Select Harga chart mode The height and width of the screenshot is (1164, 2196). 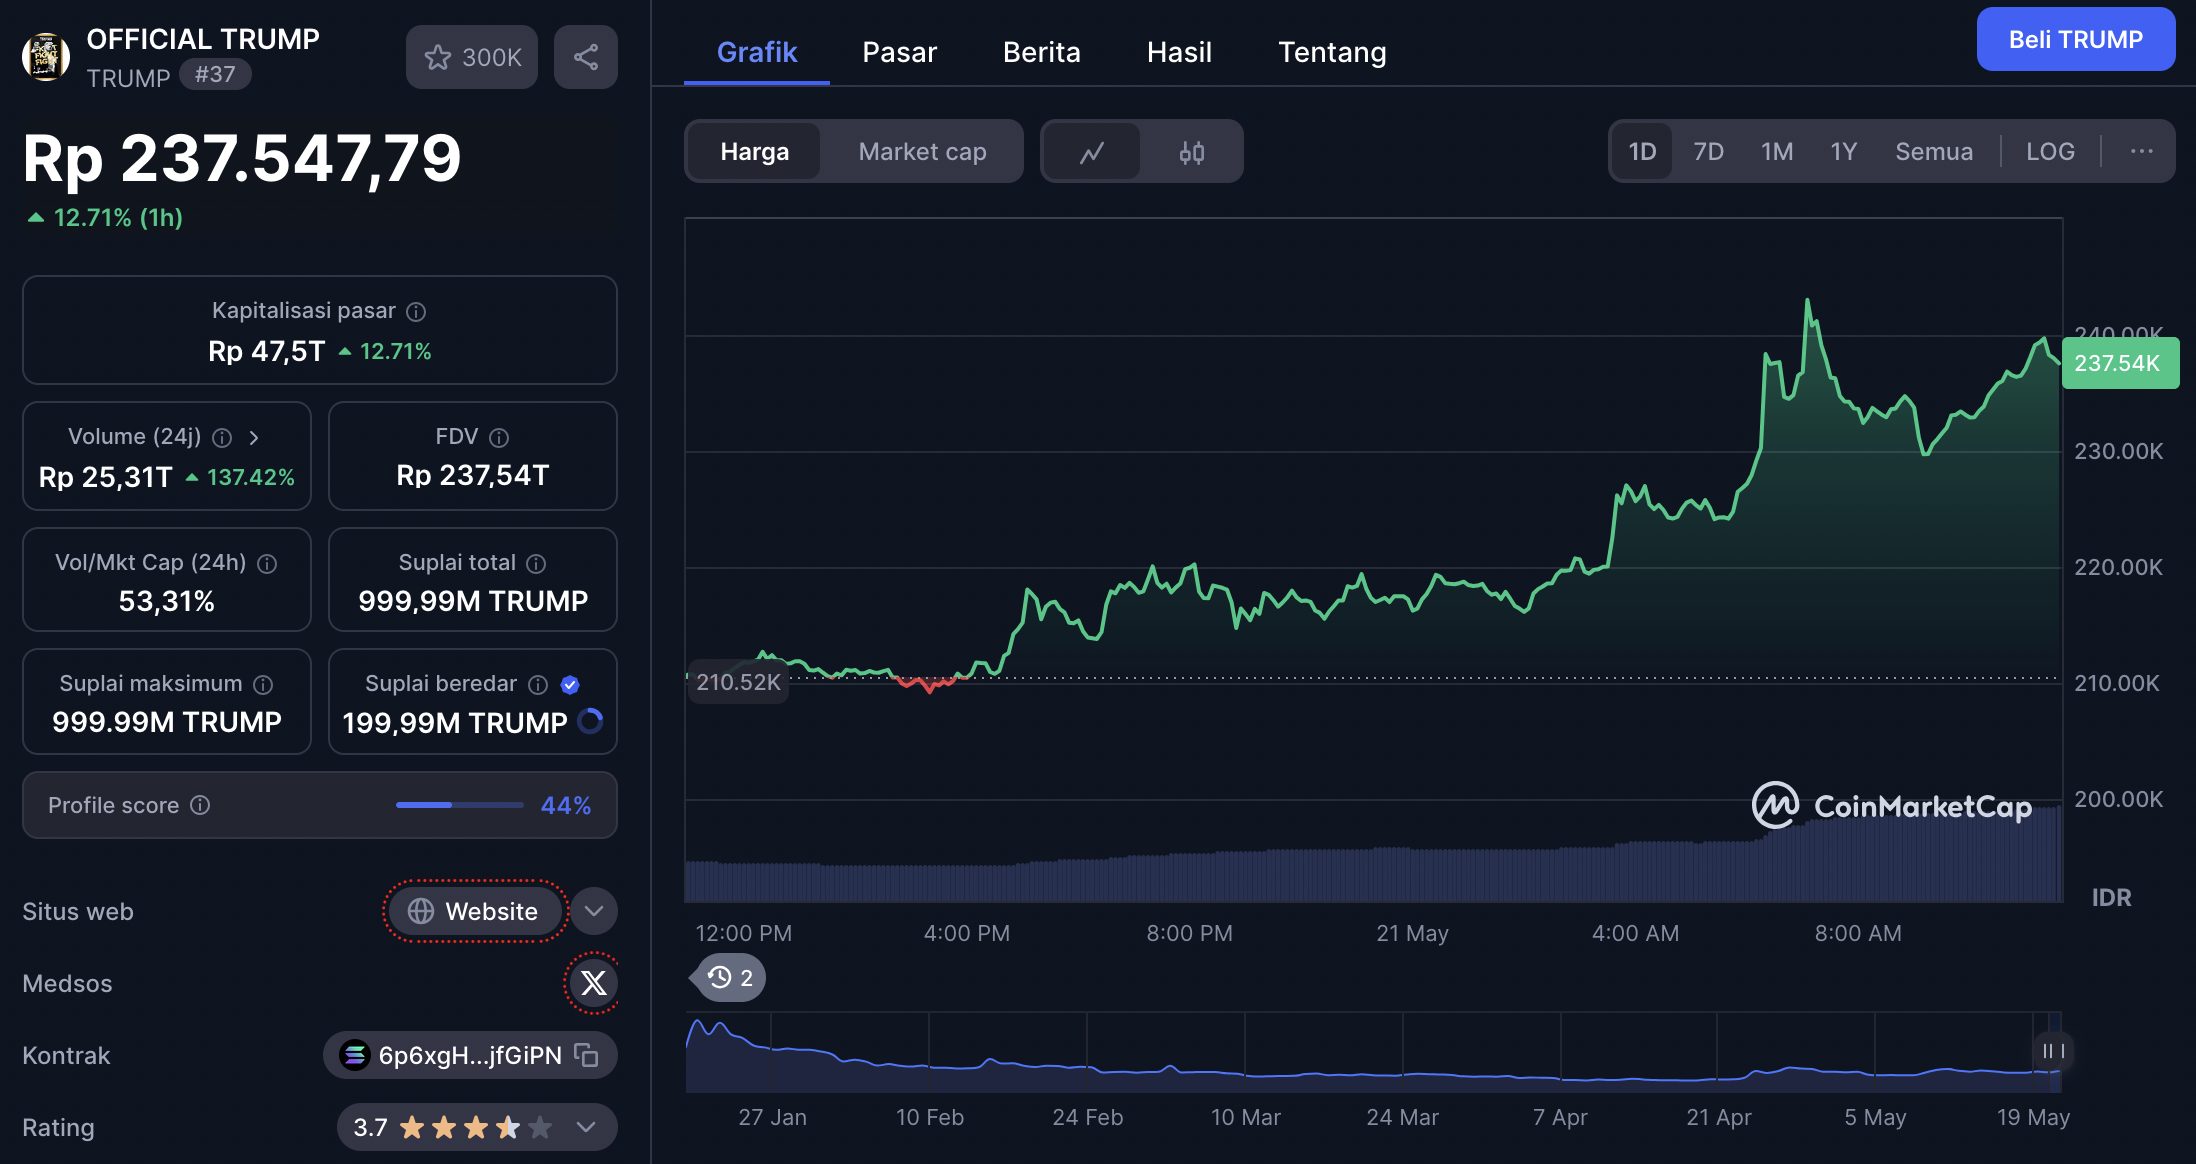click(x=755, y=152)
